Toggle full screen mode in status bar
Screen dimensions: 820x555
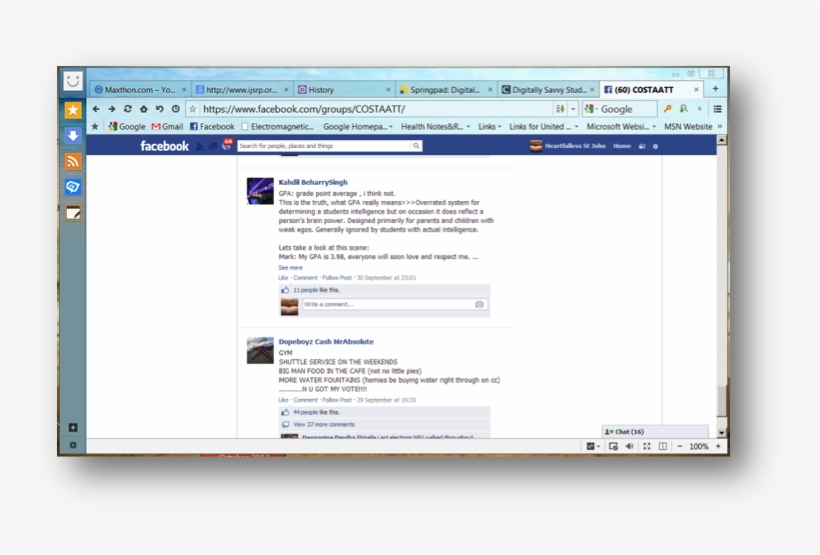tap(647, 446)
